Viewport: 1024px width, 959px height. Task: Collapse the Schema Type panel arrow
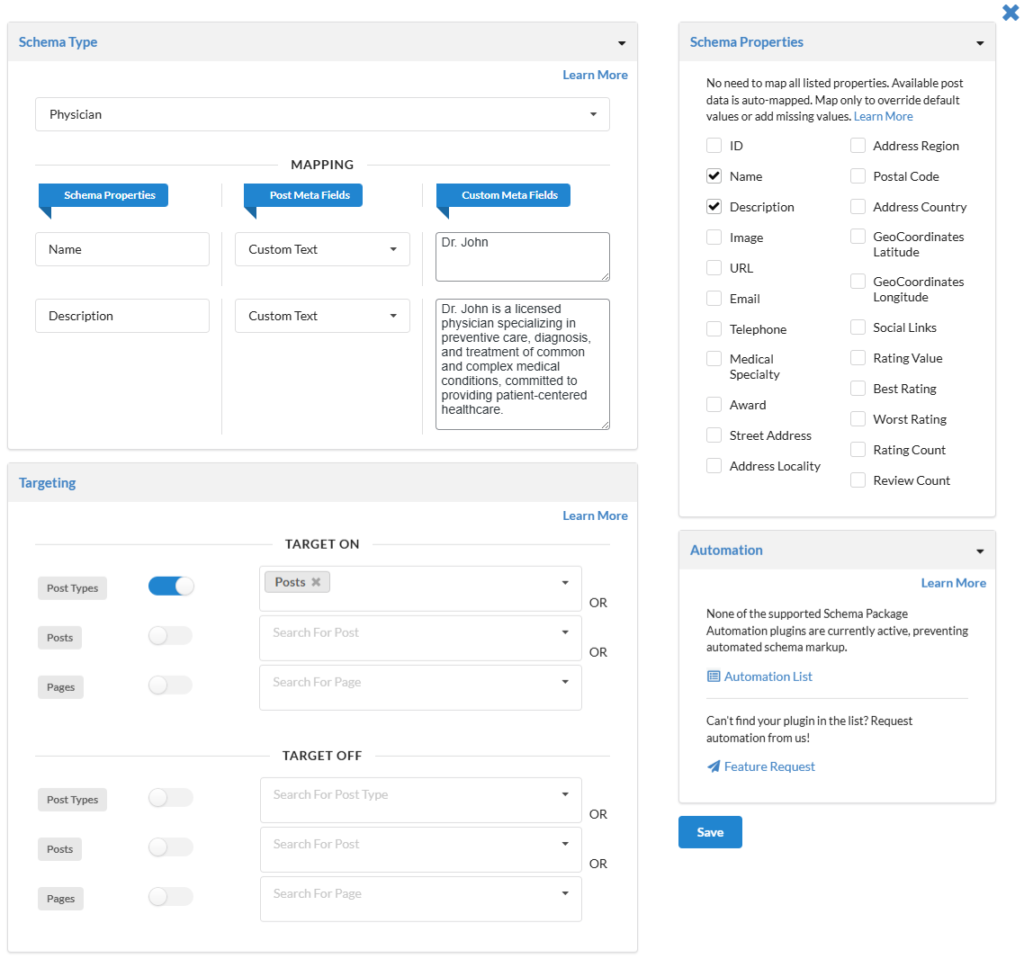pos(621,43)
